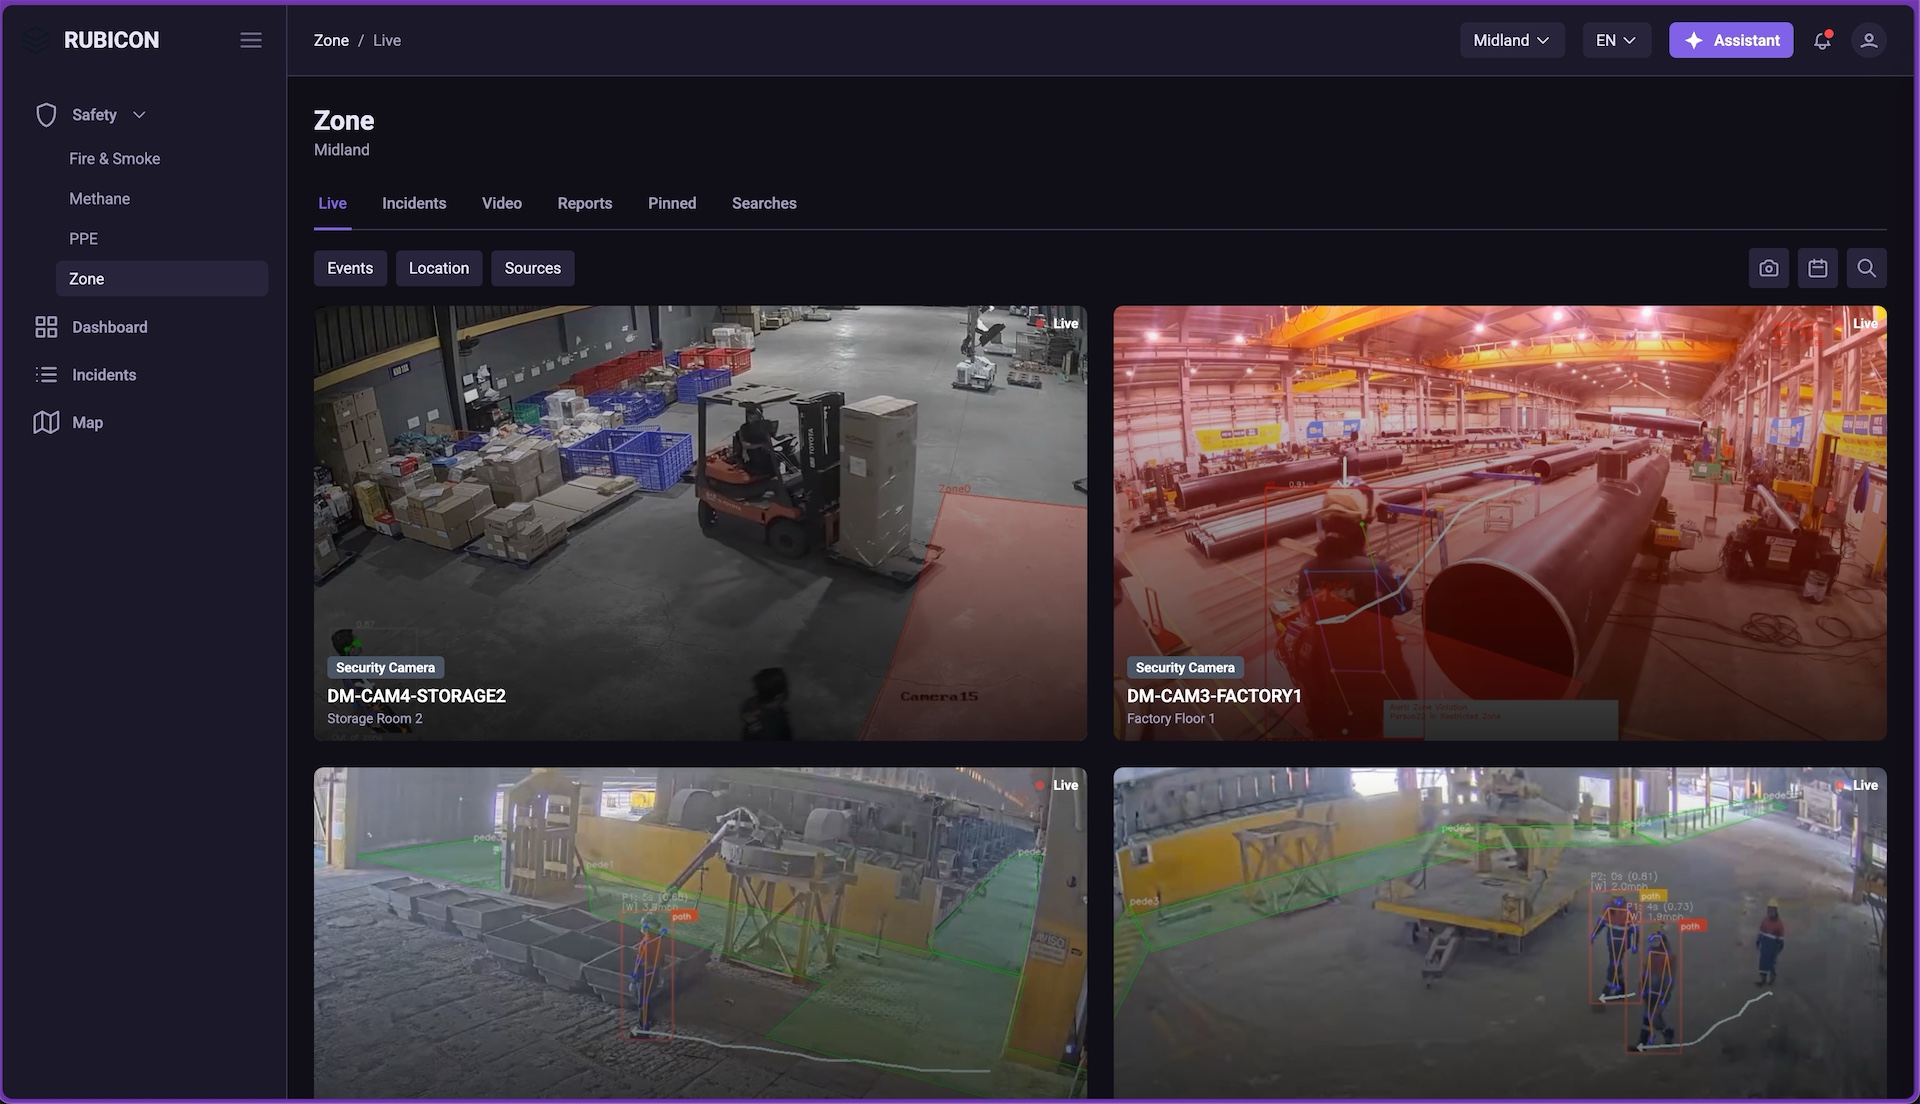The width and height of the screenshot is (1920, 1104).
Task: Click the Storage Room 2 label
Action: (x=375, y=719)
